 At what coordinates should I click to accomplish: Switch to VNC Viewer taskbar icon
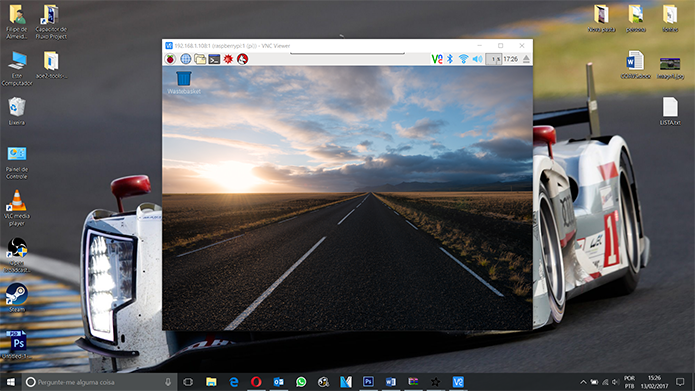[458, 382]
